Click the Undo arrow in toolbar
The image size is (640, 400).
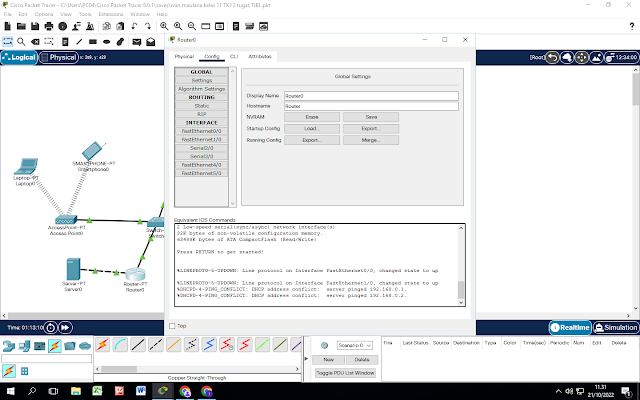pyautogui.click(x=134, y=26)
